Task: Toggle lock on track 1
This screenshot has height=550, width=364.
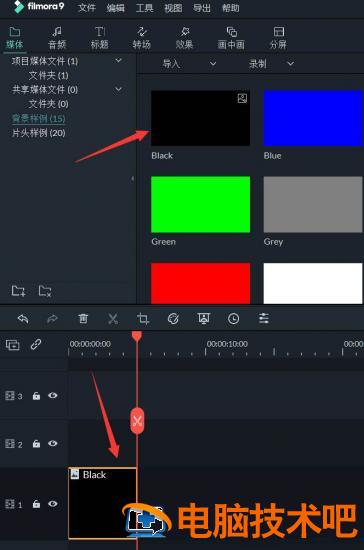Action: 36,504
